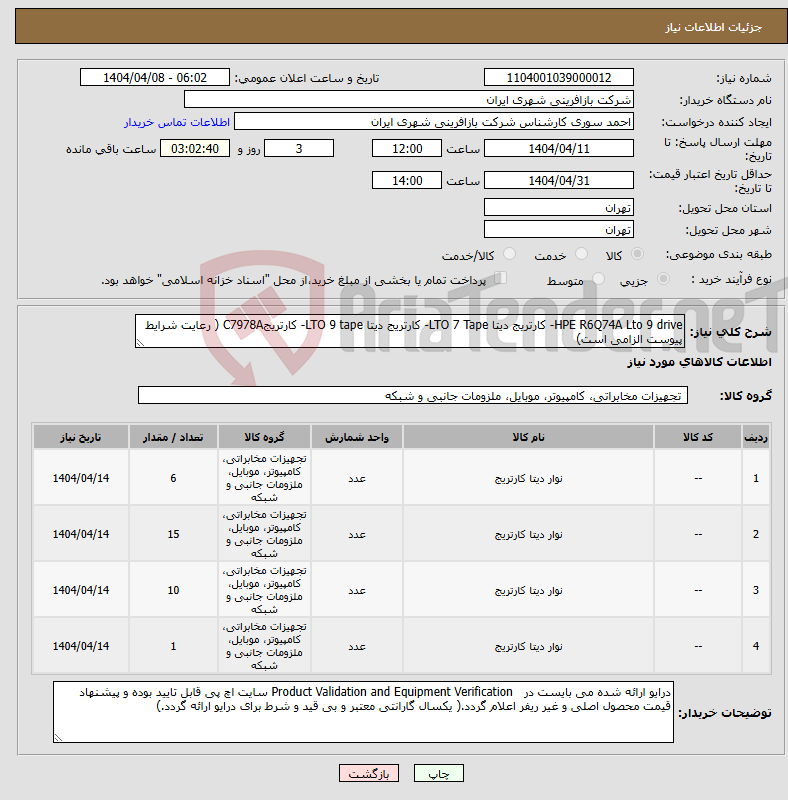Click the announcement date field 1404/04/08 - 06:02
Screen dimensions: 788x800
click(x=155, y=78)
